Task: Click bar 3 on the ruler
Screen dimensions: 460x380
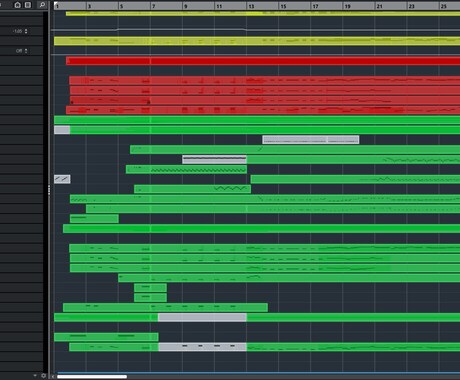Action: pos(89,6)
